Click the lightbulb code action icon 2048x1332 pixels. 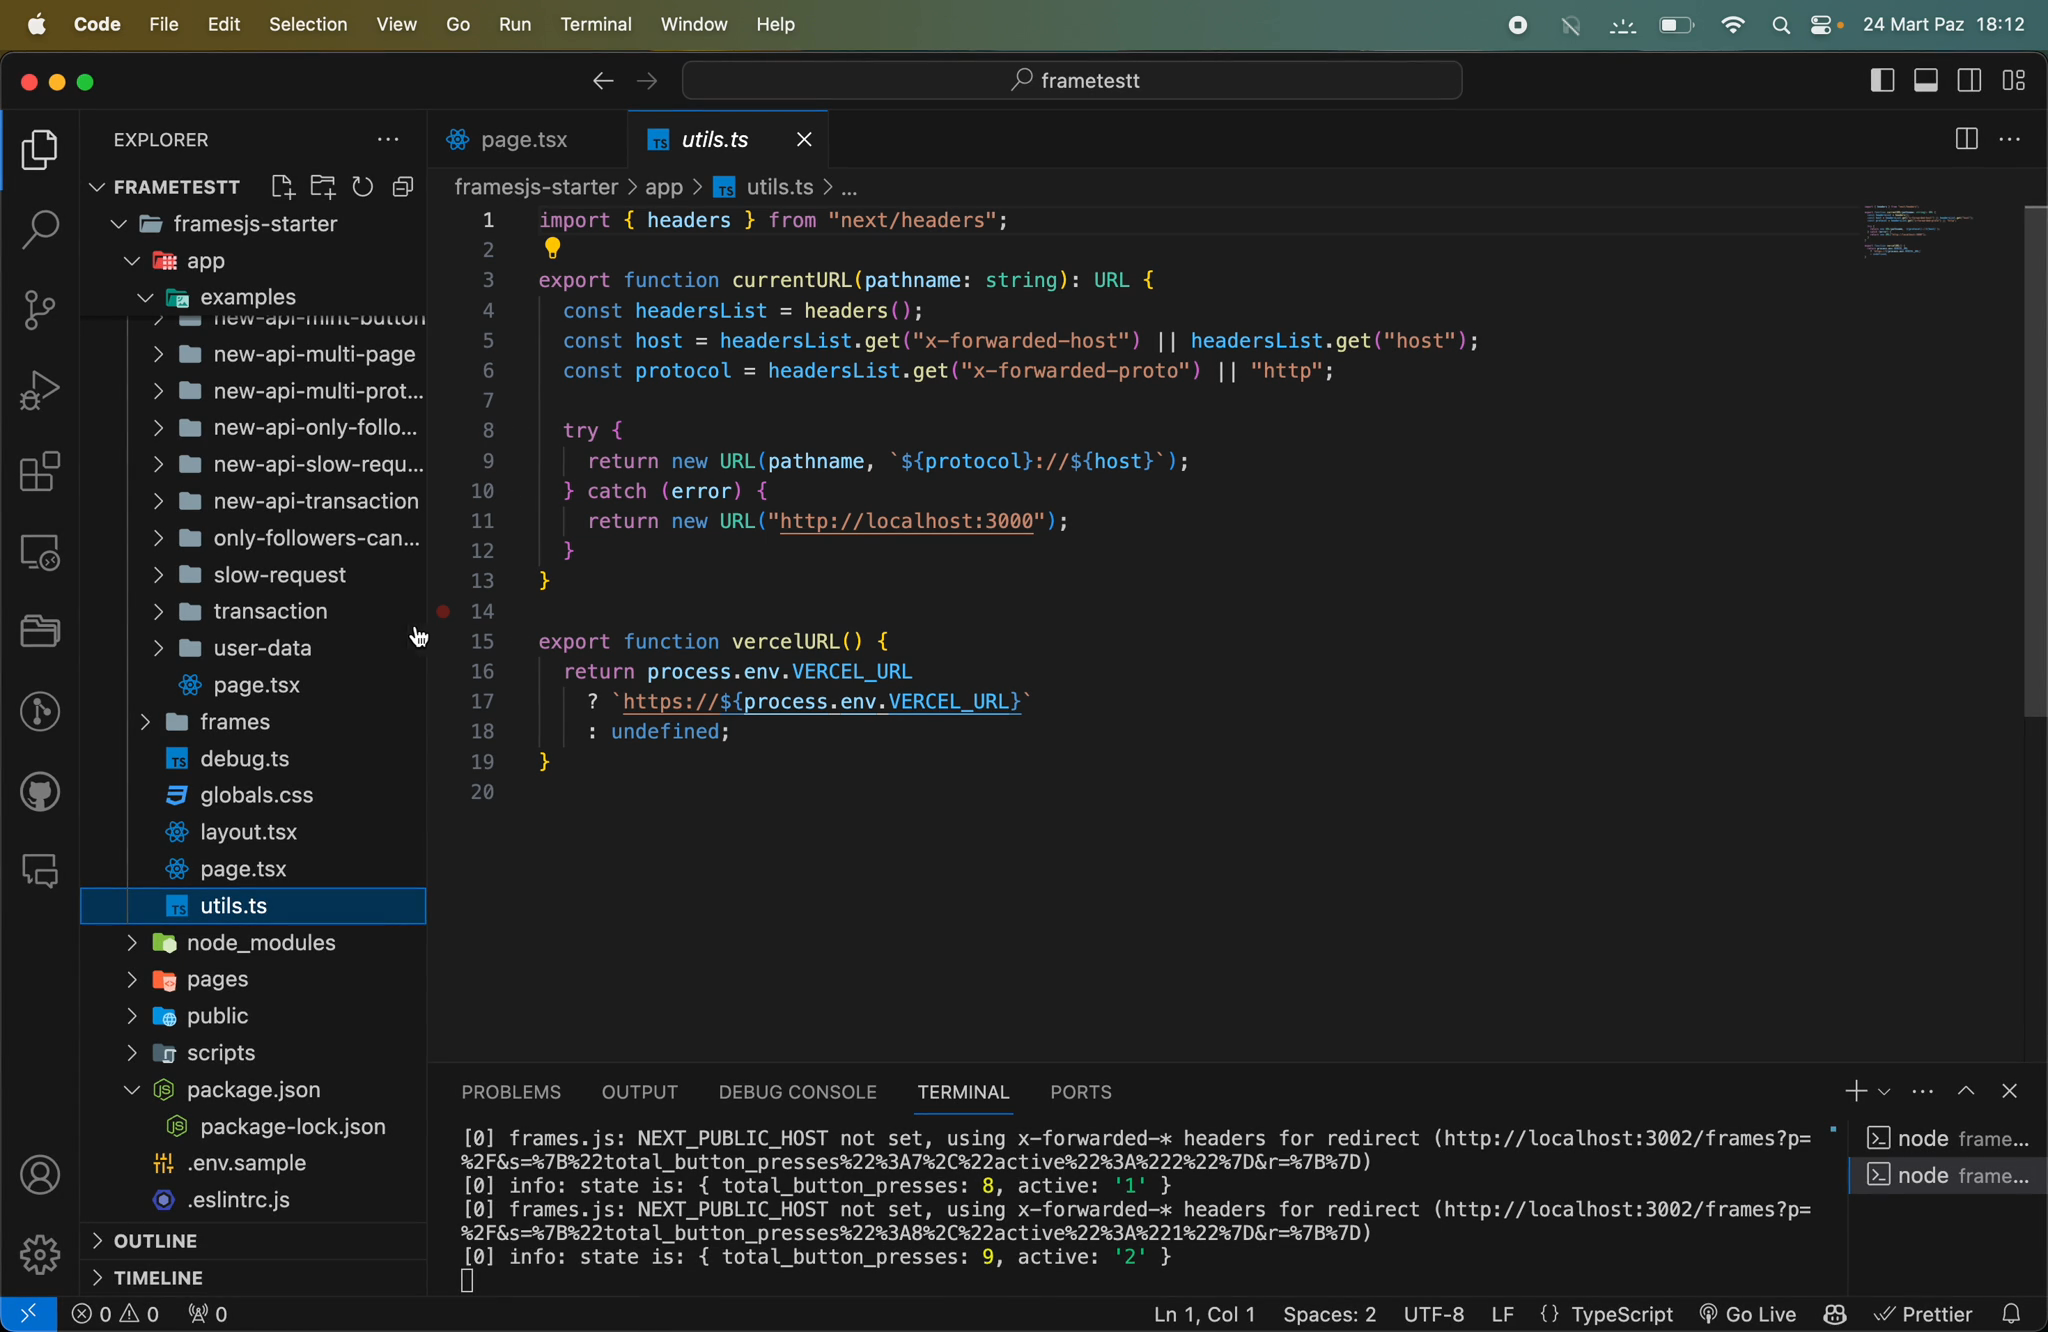point(552,248)
